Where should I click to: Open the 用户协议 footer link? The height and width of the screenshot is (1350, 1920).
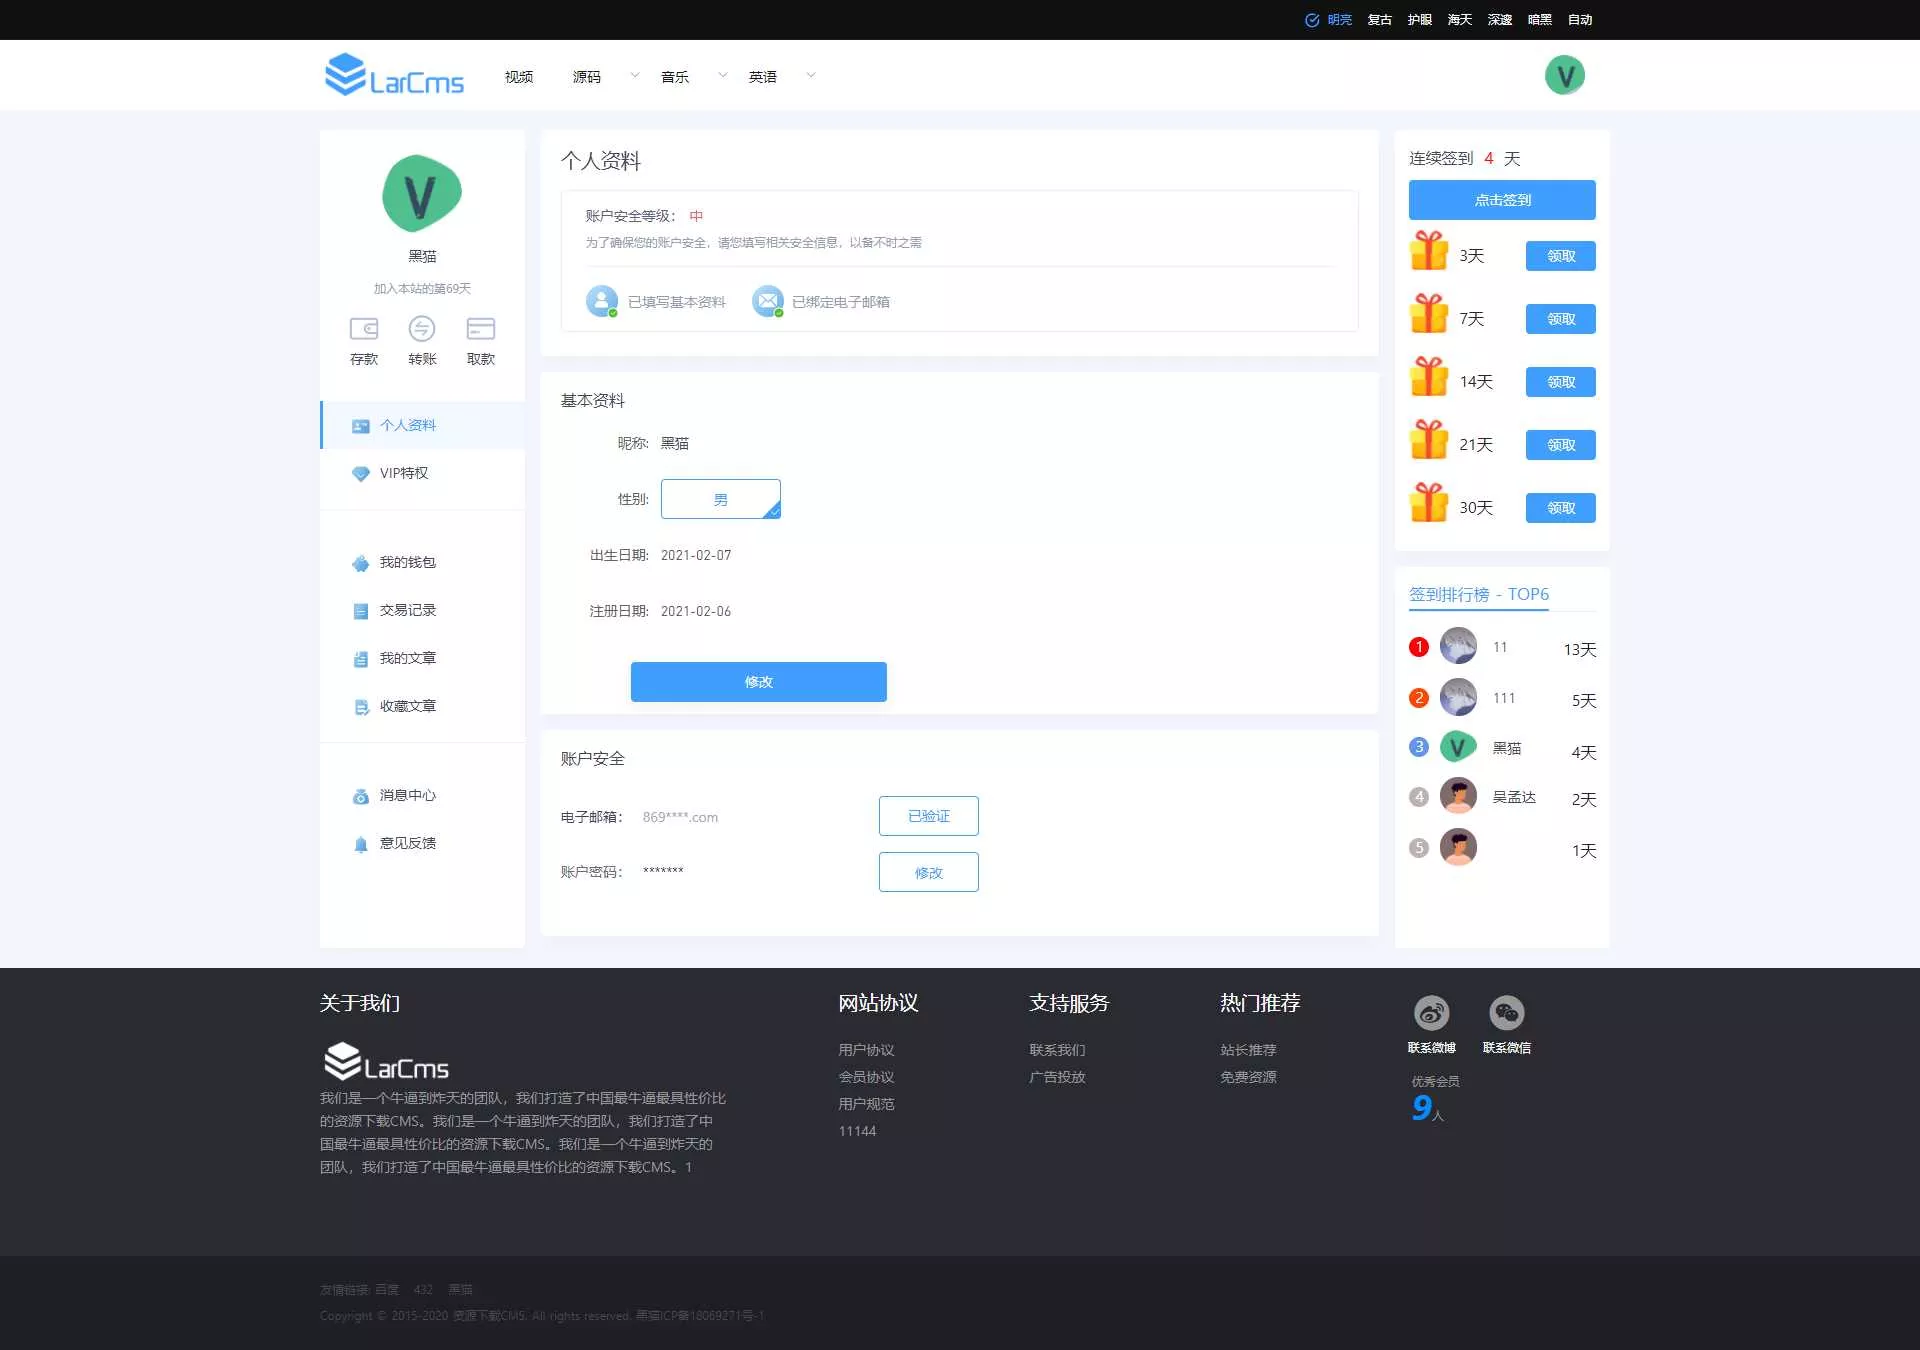click(866, 1050)
